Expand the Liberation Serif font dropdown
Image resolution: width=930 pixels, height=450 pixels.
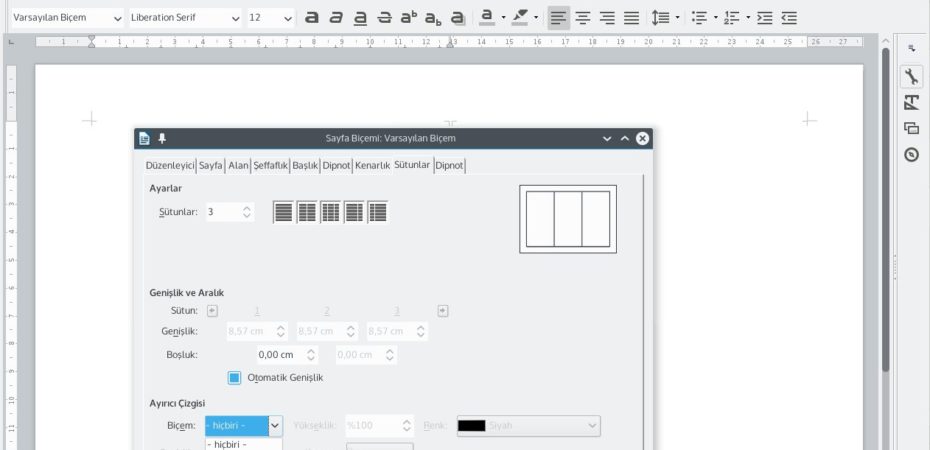coord(235,18)
